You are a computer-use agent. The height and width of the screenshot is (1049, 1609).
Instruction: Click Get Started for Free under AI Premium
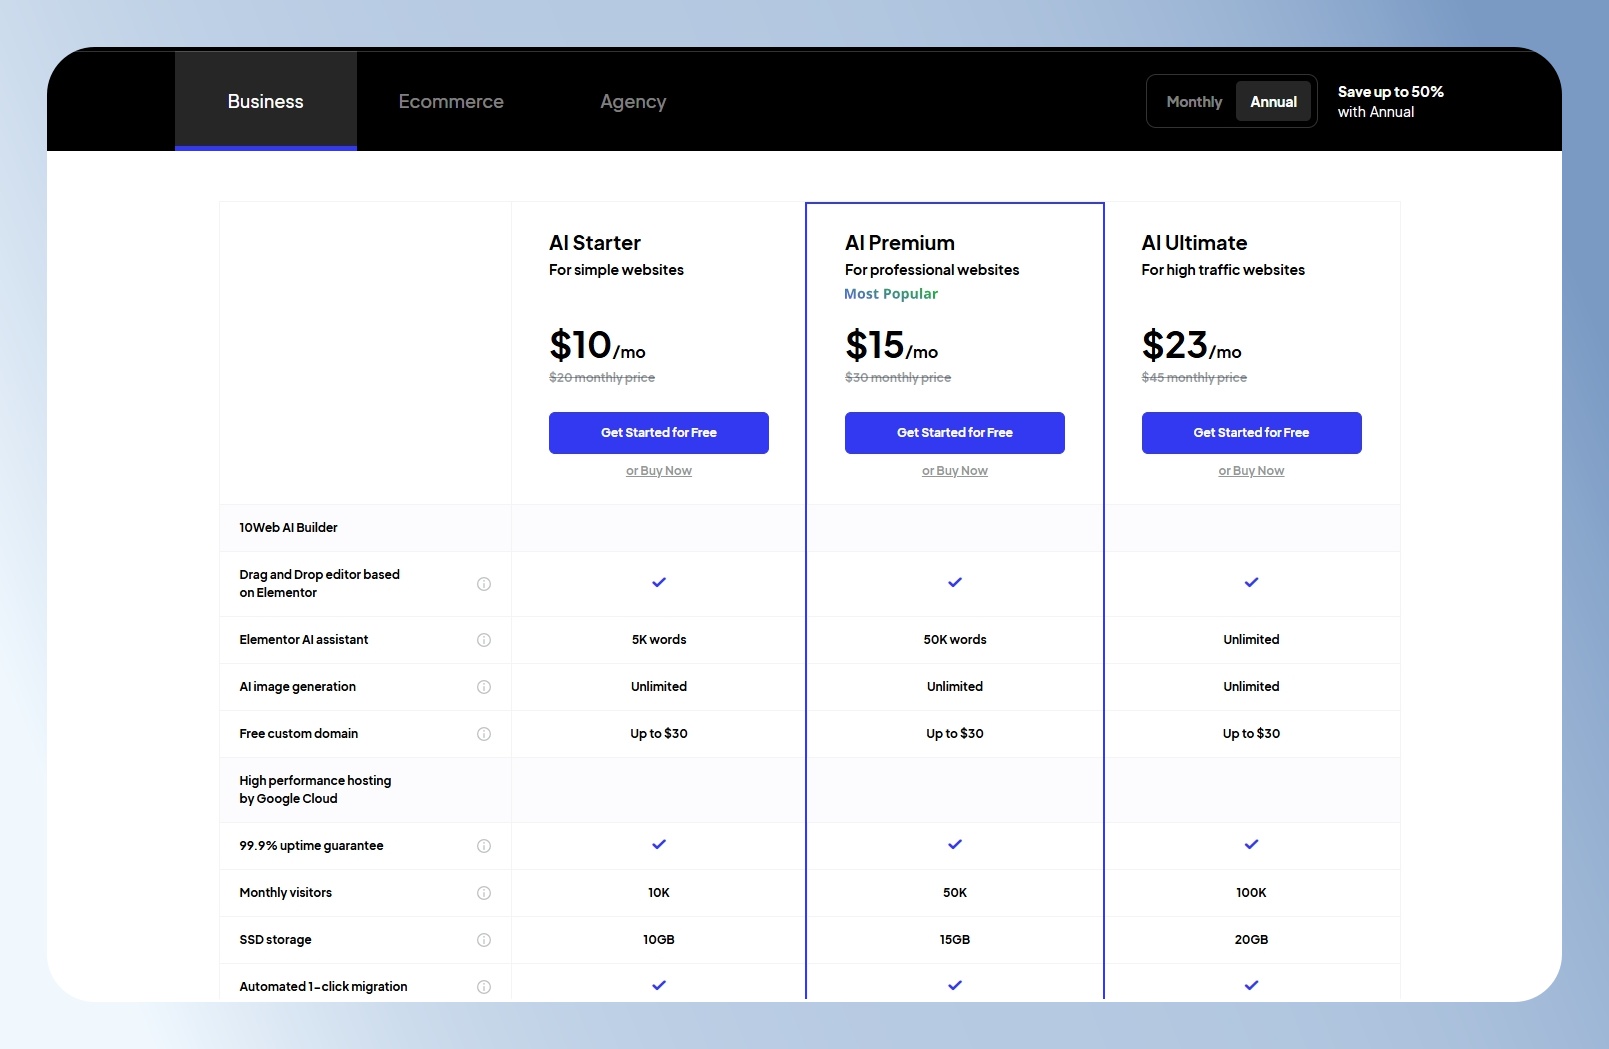click(955, 433)
